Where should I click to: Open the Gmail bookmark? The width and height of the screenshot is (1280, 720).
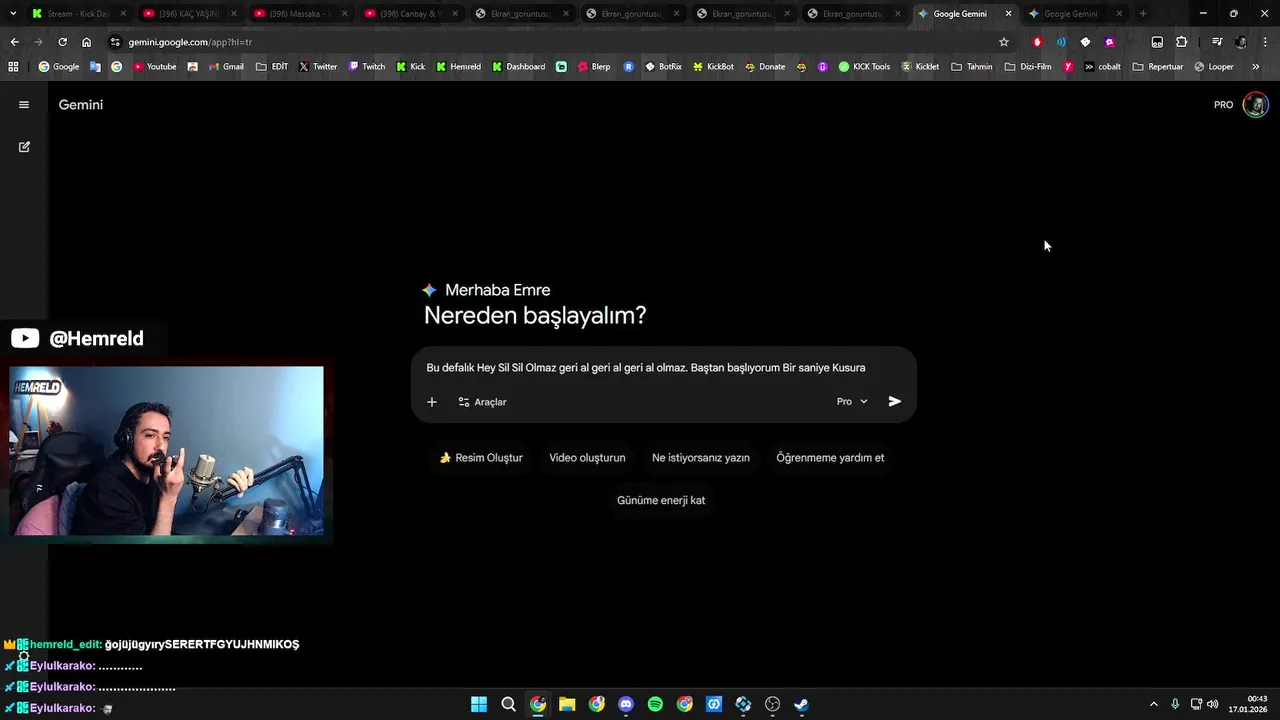226,67
